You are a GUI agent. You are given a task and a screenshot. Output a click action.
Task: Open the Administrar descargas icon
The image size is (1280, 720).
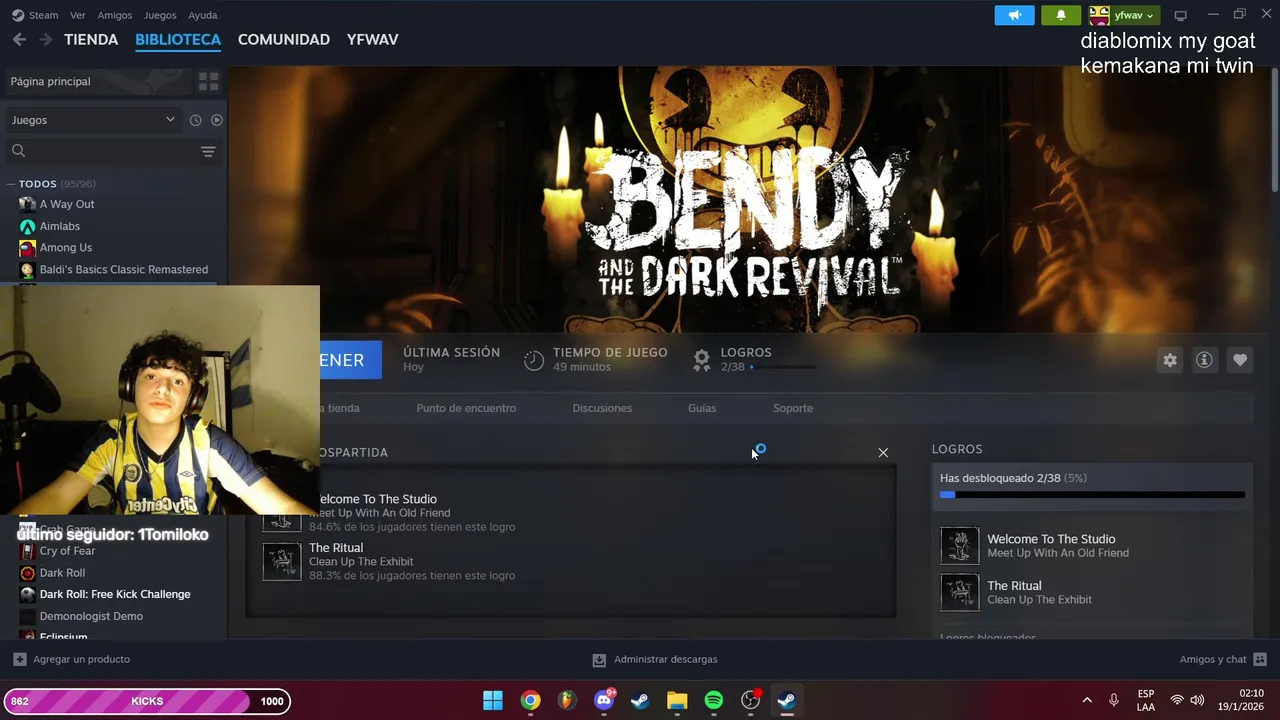pyautogui.click(x=599, y=660)
